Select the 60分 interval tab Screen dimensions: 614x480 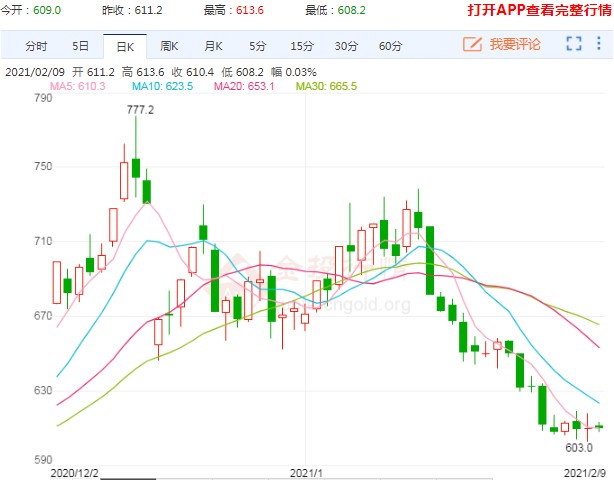(390, 46)
